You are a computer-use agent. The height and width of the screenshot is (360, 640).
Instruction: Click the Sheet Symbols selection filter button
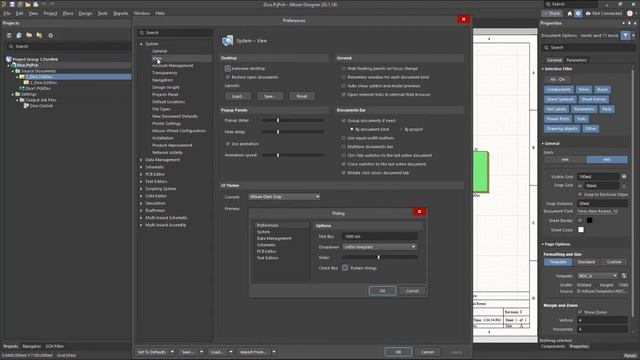pos(560,99)
